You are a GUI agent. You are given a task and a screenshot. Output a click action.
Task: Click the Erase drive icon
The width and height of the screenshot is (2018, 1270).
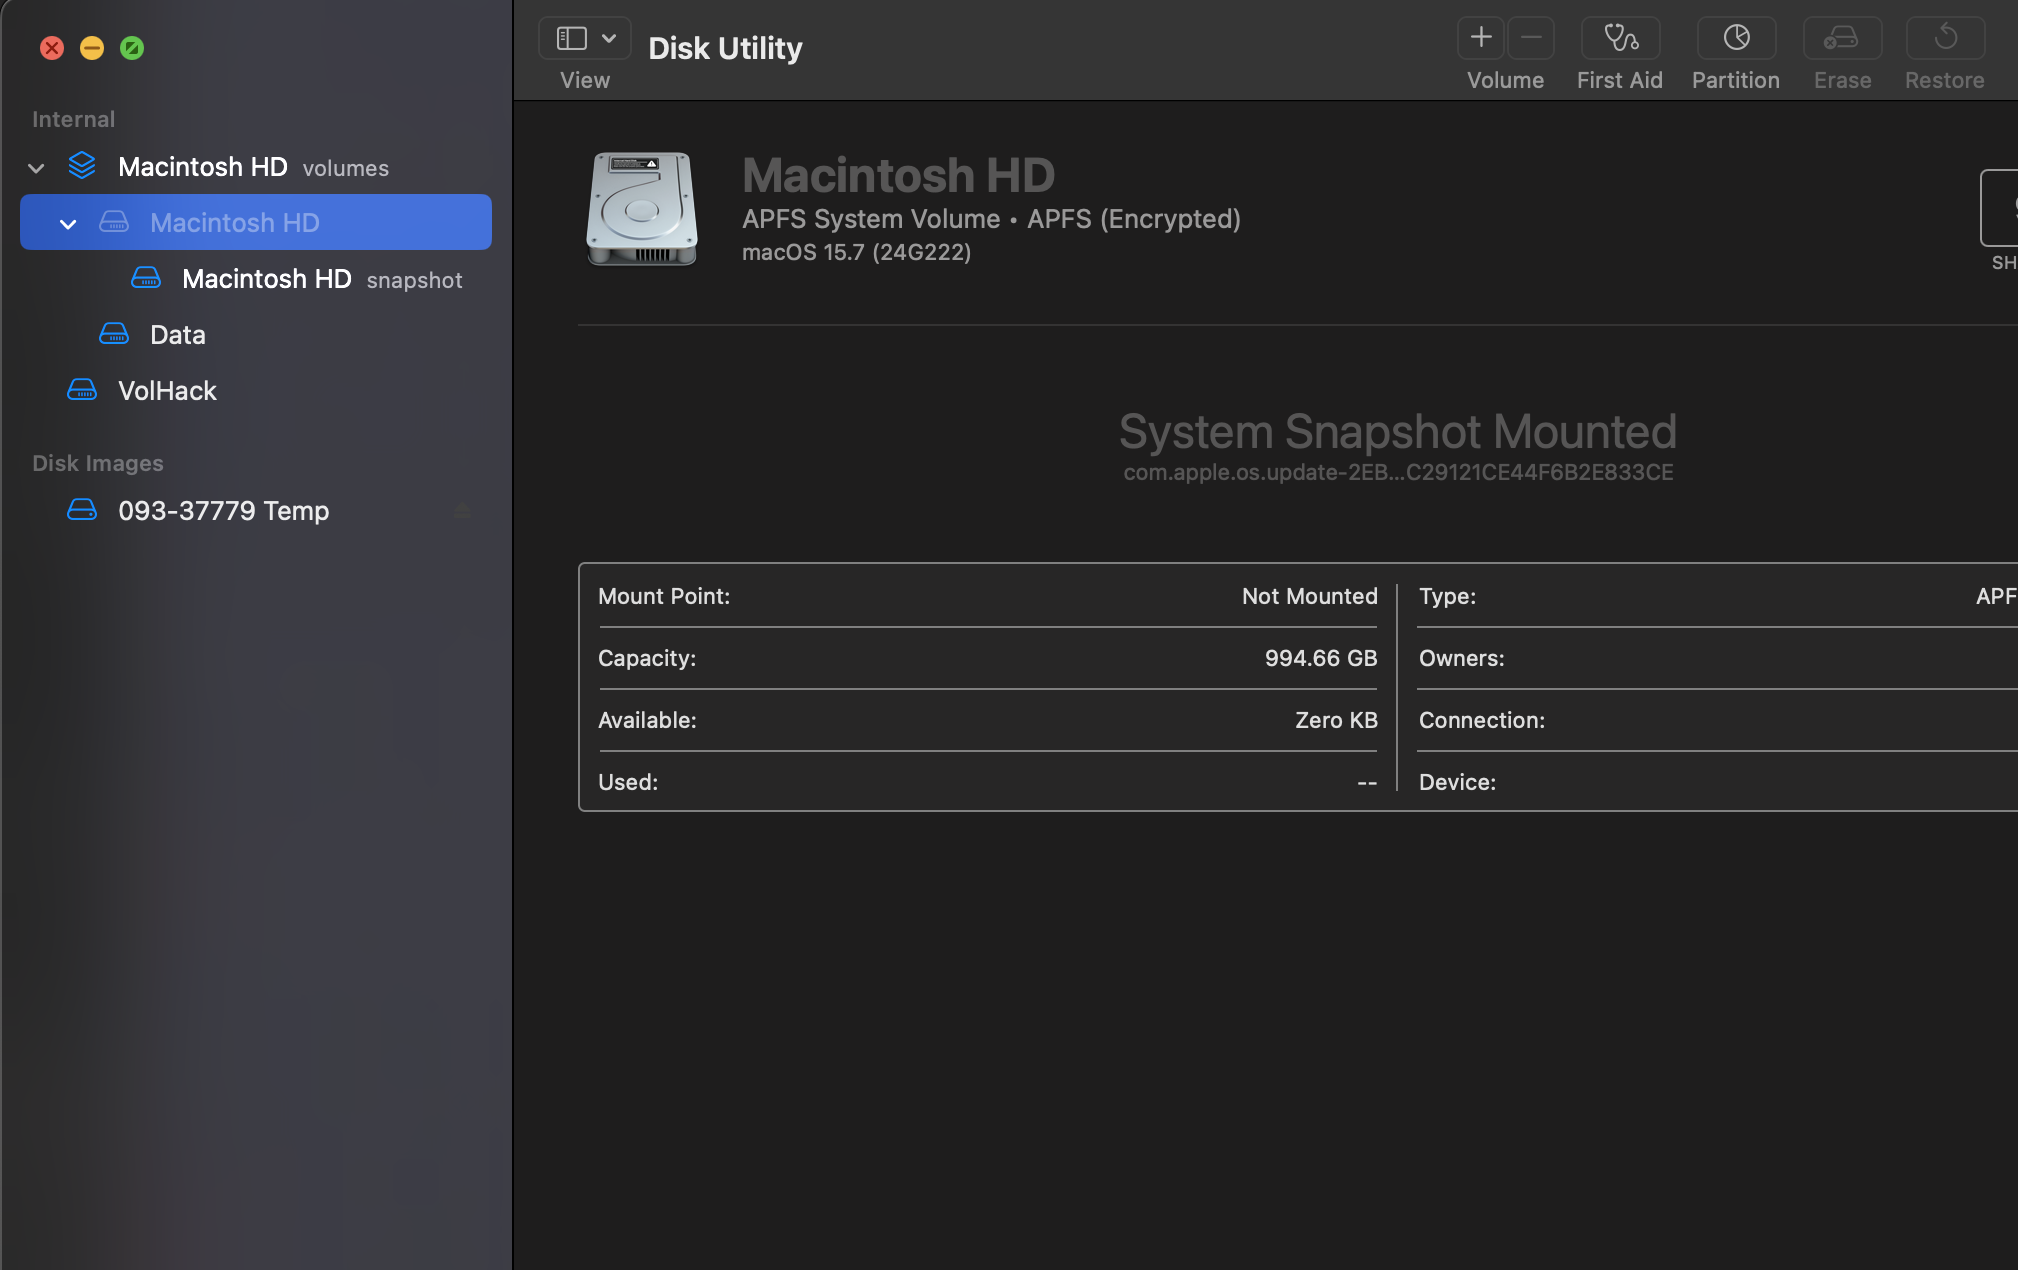coord(1842,39)
